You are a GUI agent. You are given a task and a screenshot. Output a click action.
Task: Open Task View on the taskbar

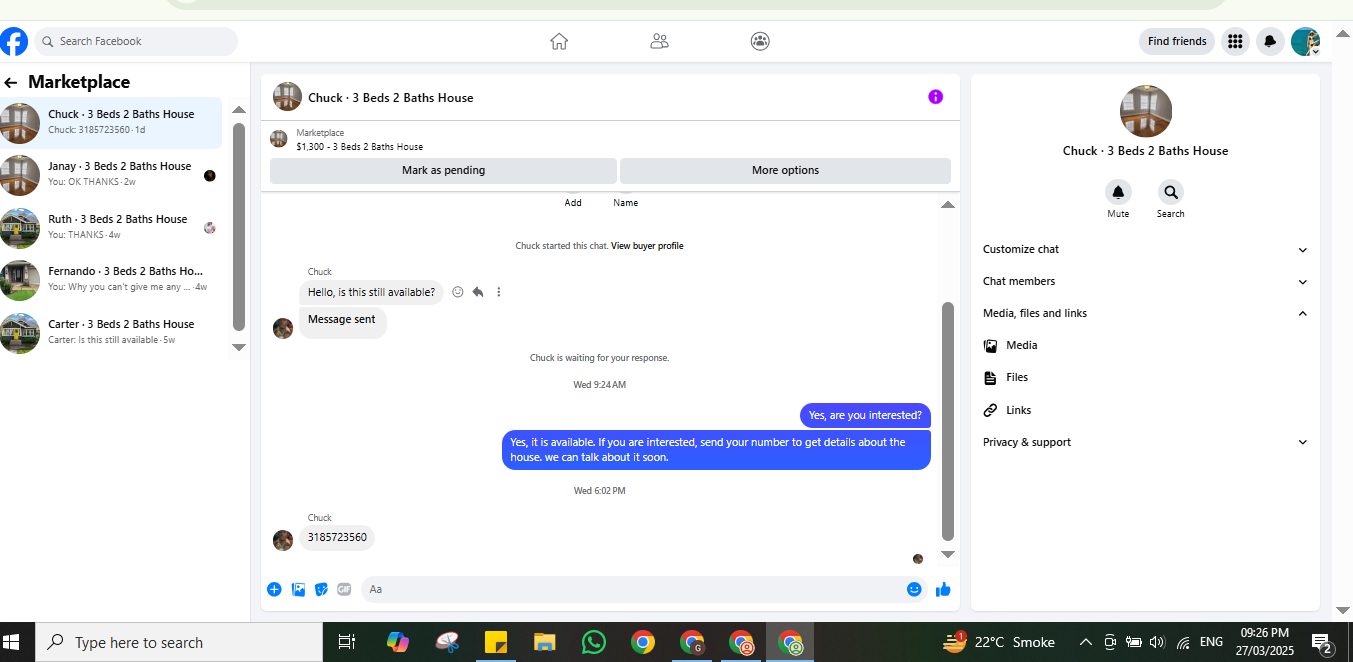click(x=347, y=642)
